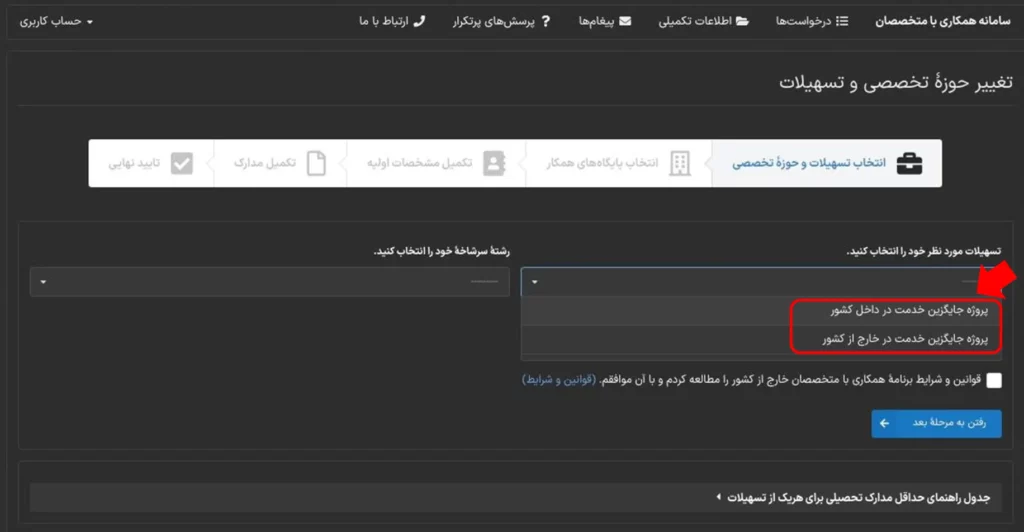This screenshot has width=1024, height=532.
Task: Go to the انتخاب پایگاه‌های همکار step
Action: (x=618, y=163)
